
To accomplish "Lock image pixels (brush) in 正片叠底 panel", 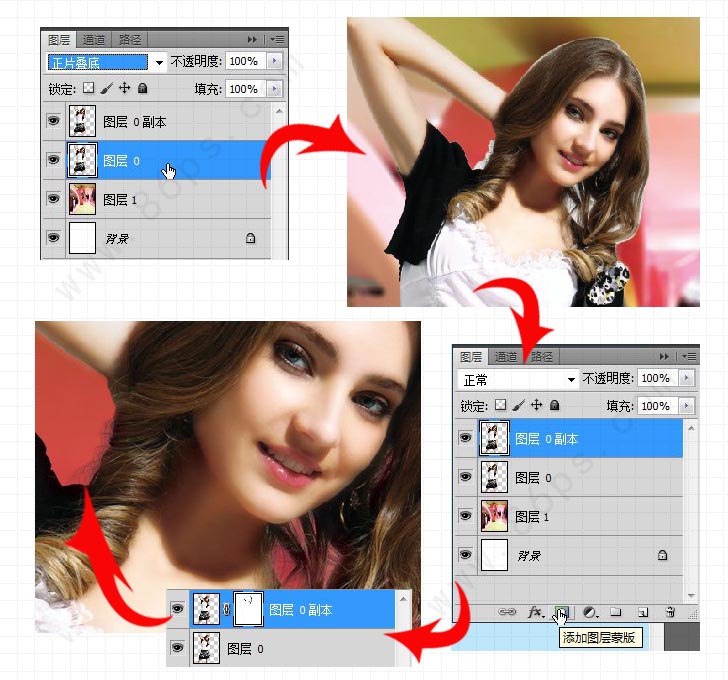I will 106,88.
